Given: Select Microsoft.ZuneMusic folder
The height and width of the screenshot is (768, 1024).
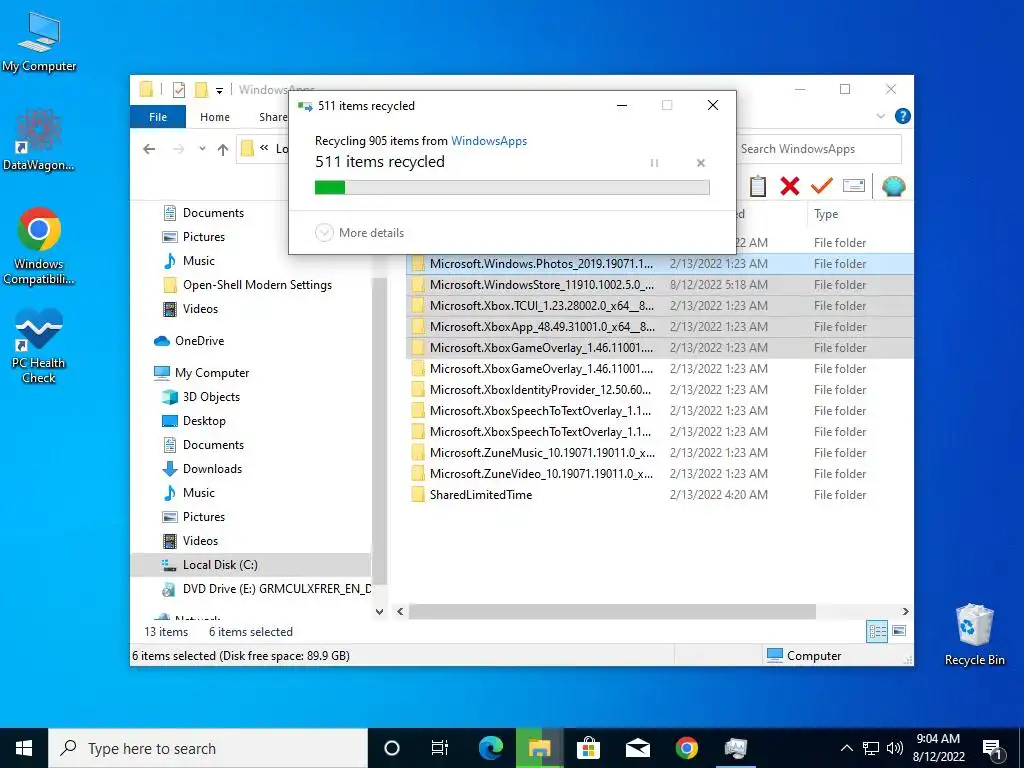Looking at the screenshot, I should pyautogui.click(x=660, y=453).
